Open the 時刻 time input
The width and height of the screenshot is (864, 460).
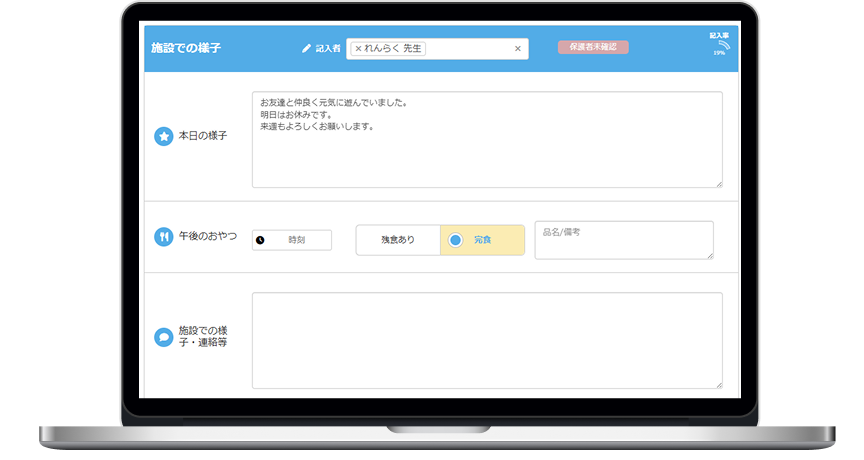pos(292,240)
